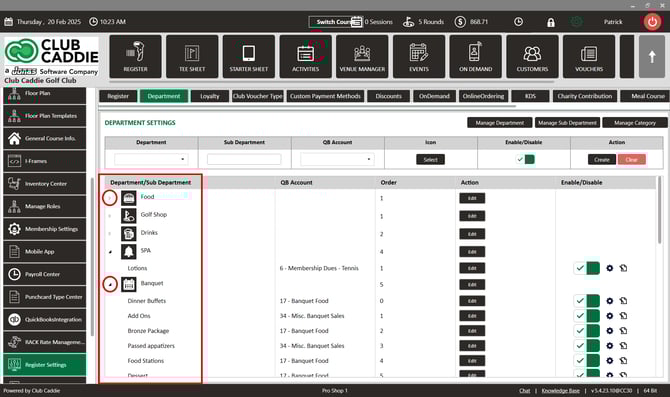
Task: Toggle enable switch for Dinner Buffets row
Action: coord(587,301)
